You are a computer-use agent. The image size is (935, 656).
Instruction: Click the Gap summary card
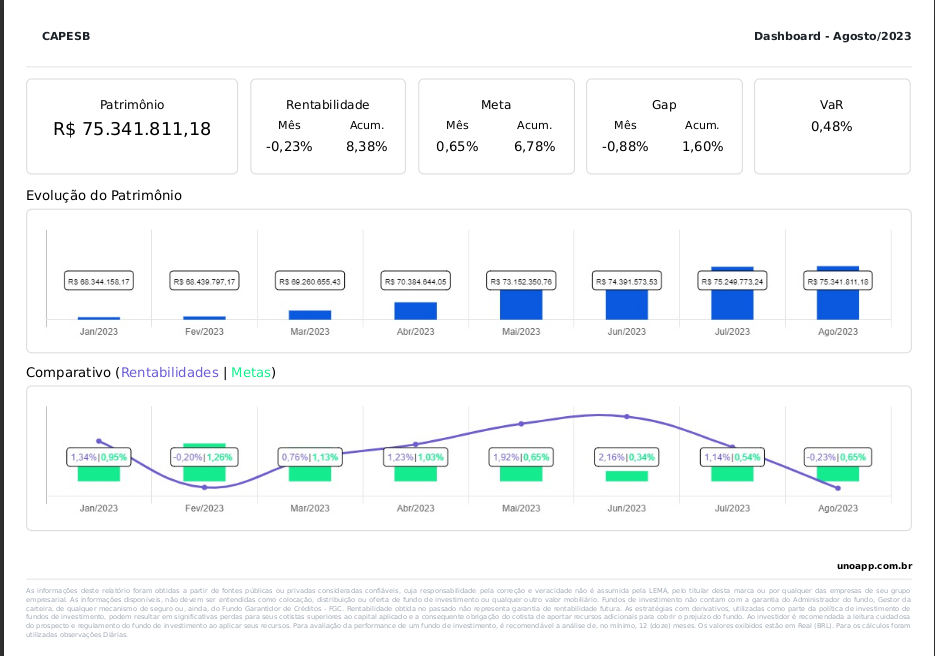pyautogui.click(x=664, y=126)
